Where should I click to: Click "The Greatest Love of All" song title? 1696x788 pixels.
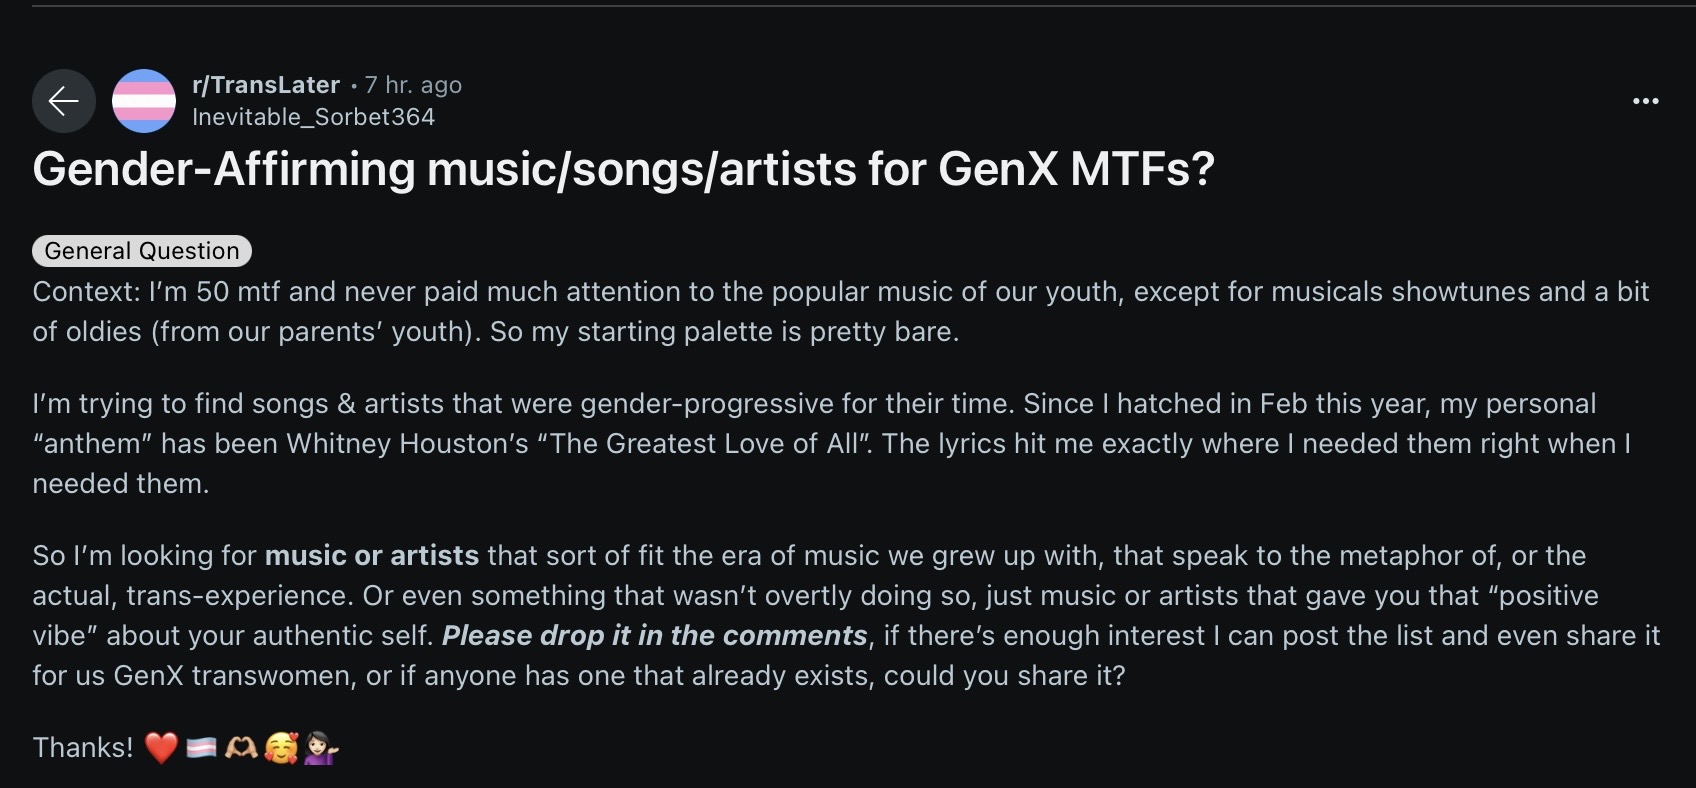click(x=704, y=444)
